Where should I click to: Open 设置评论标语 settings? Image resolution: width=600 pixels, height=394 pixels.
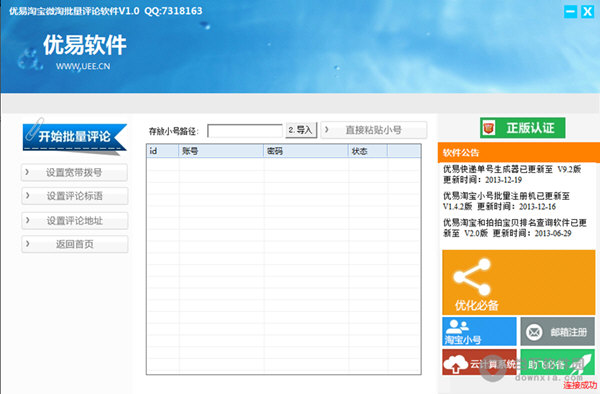pos(75,196)
